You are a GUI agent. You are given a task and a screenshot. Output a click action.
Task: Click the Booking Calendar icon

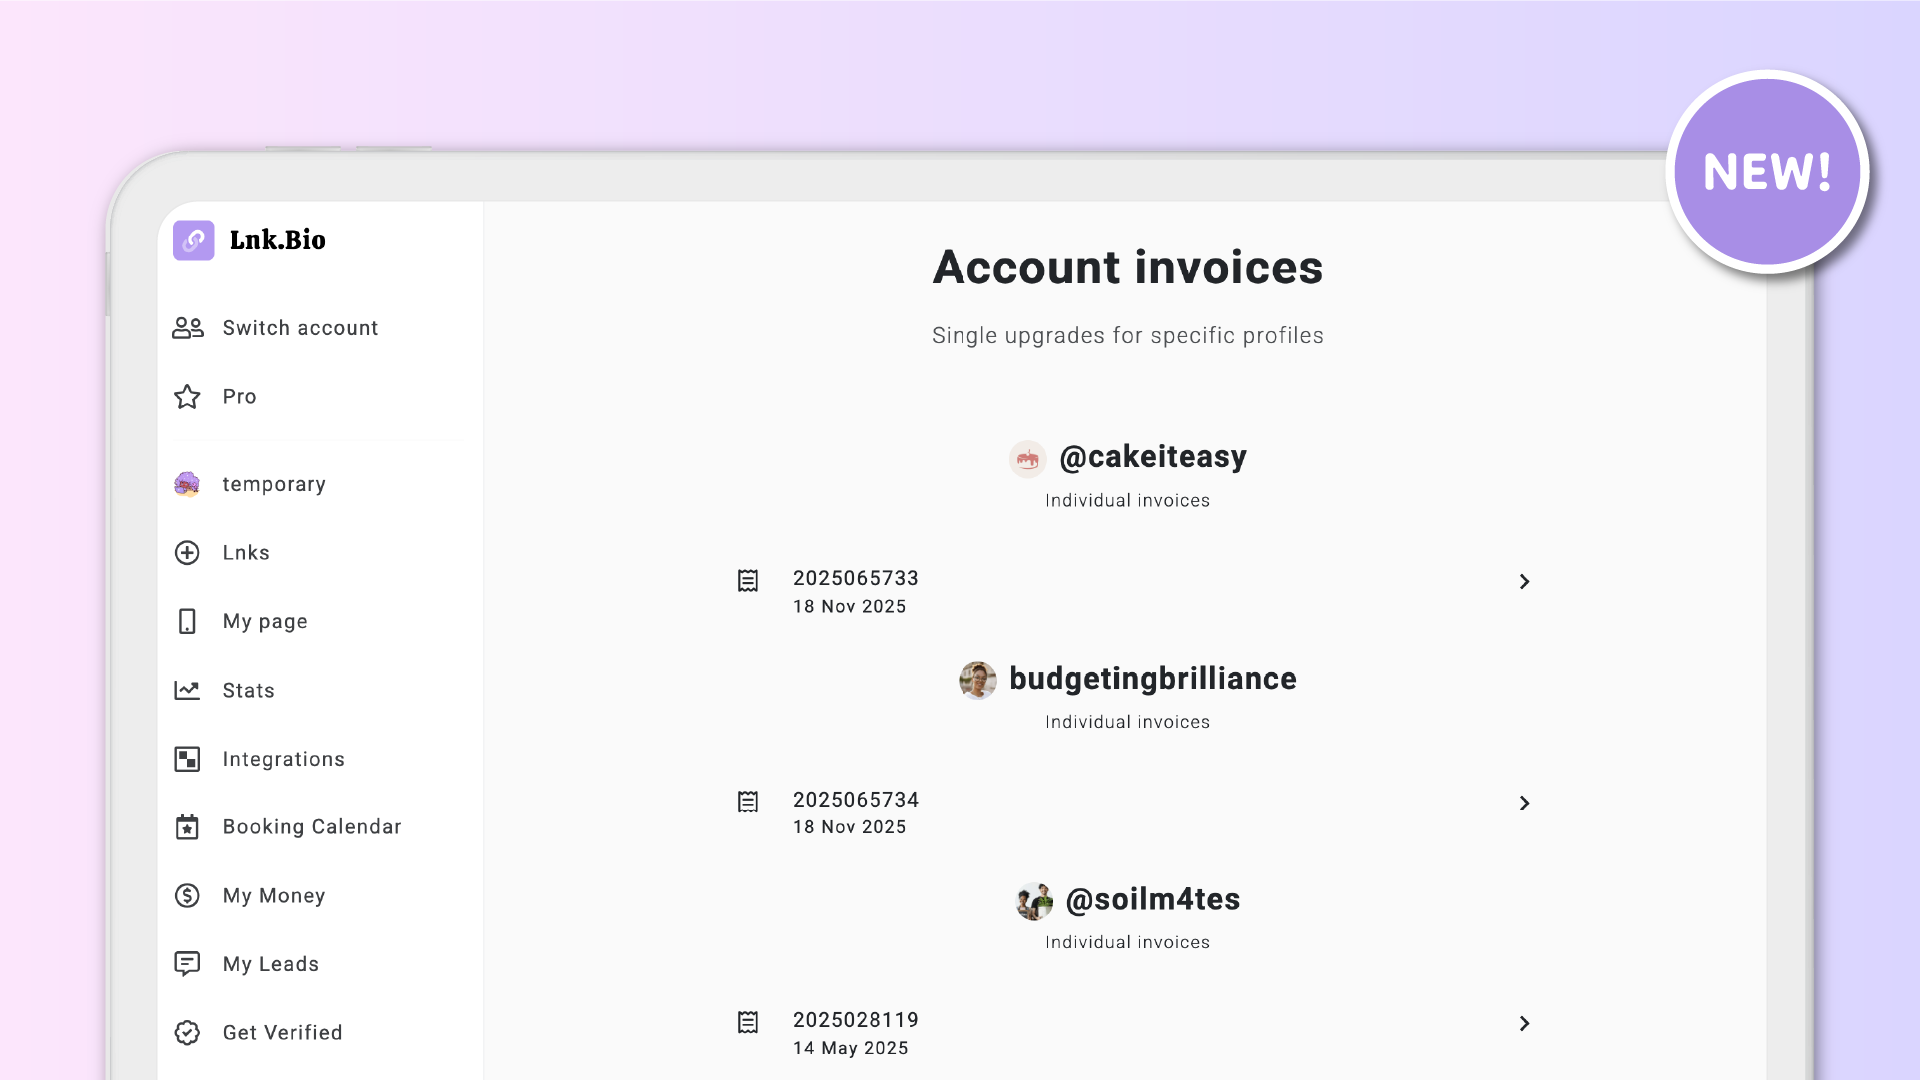coord(187,827)
